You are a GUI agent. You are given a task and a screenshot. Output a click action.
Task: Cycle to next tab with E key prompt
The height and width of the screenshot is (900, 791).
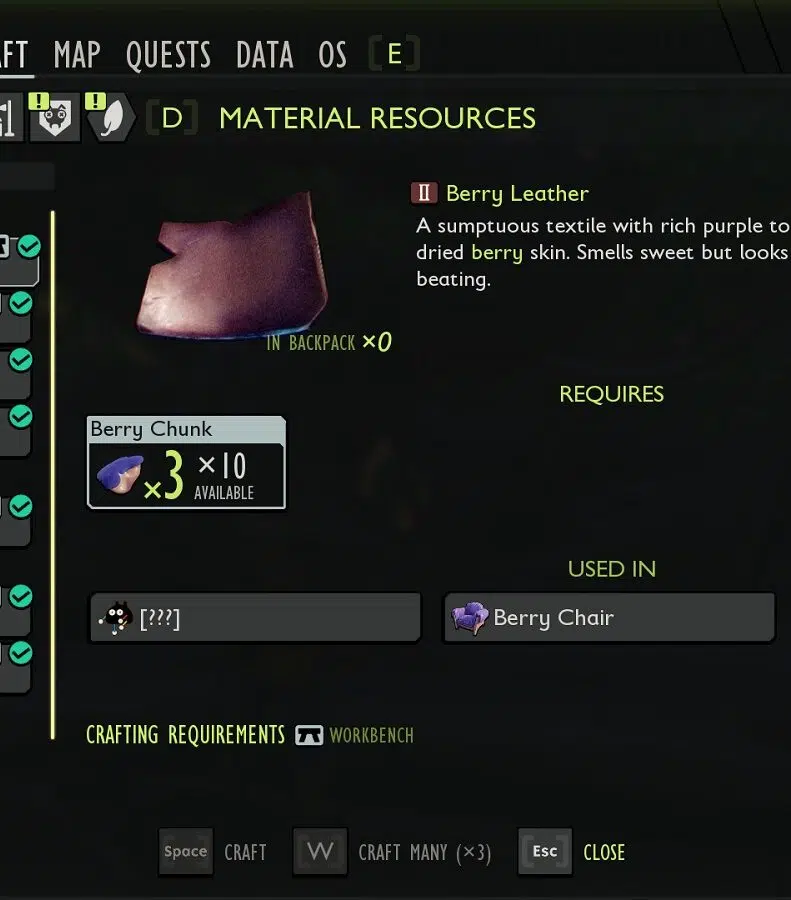pos(394,54)
